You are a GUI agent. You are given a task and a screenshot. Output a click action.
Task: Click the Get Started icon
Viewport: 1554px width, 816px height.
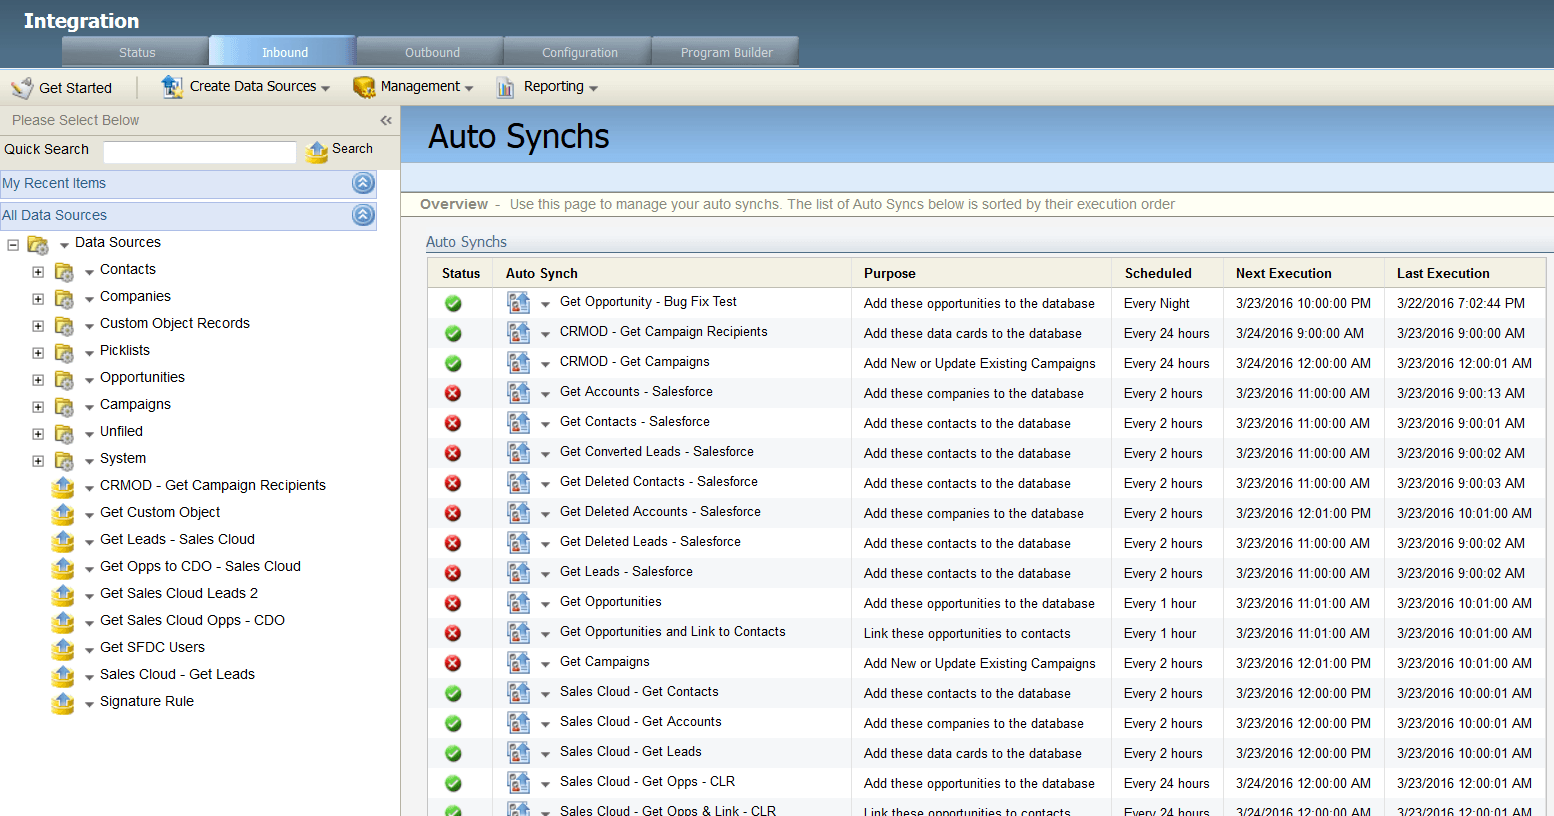[x=22, y=87]
